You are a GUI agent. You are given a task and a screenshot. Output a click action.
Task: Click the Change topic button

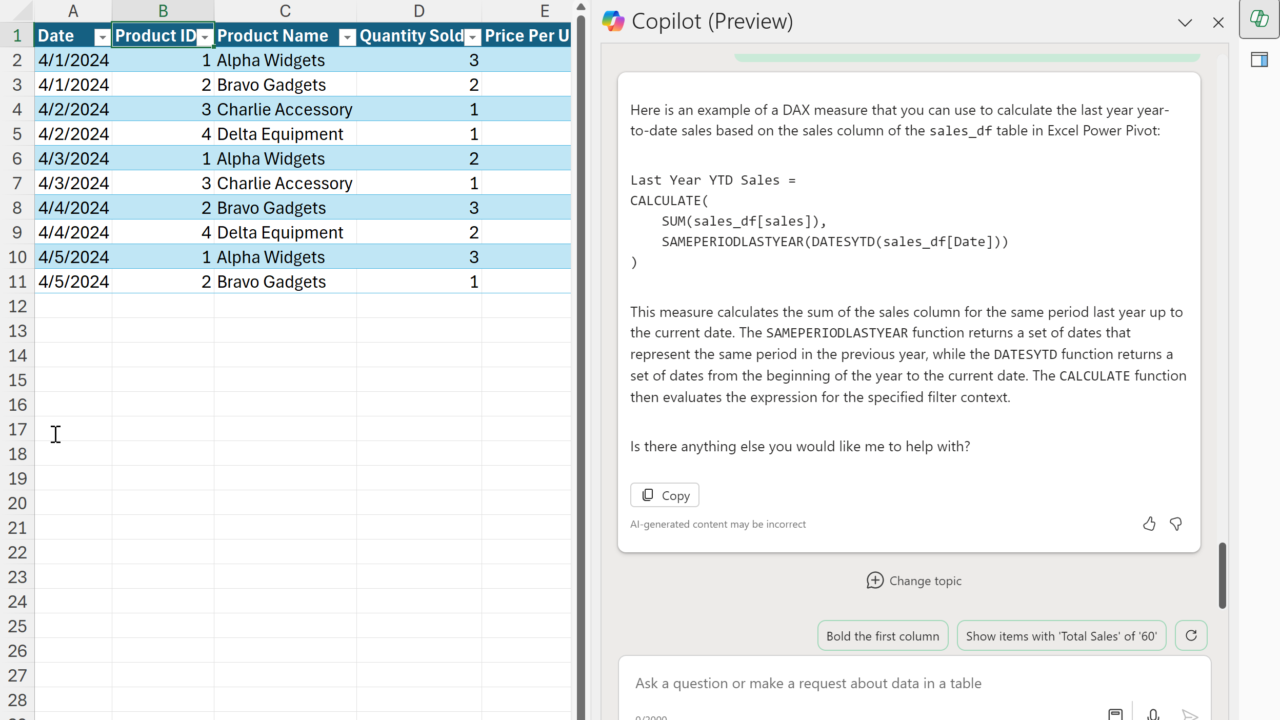(x=914, y=581)
